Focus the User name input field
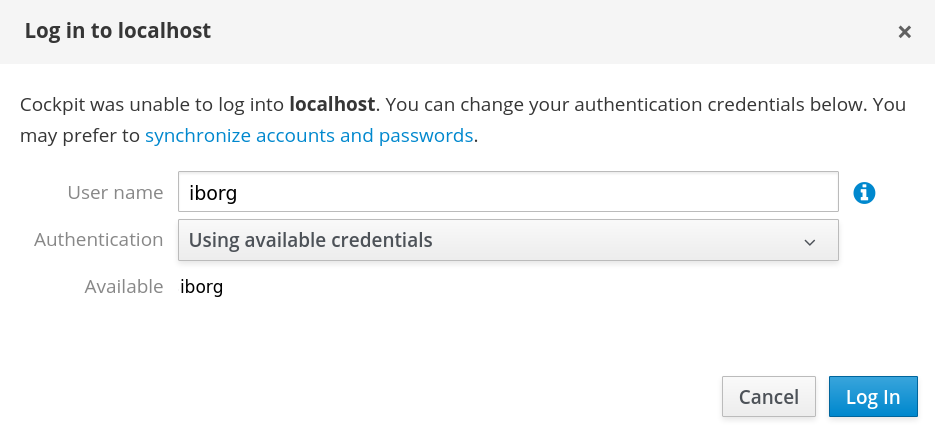 click(x=508, y=192)
